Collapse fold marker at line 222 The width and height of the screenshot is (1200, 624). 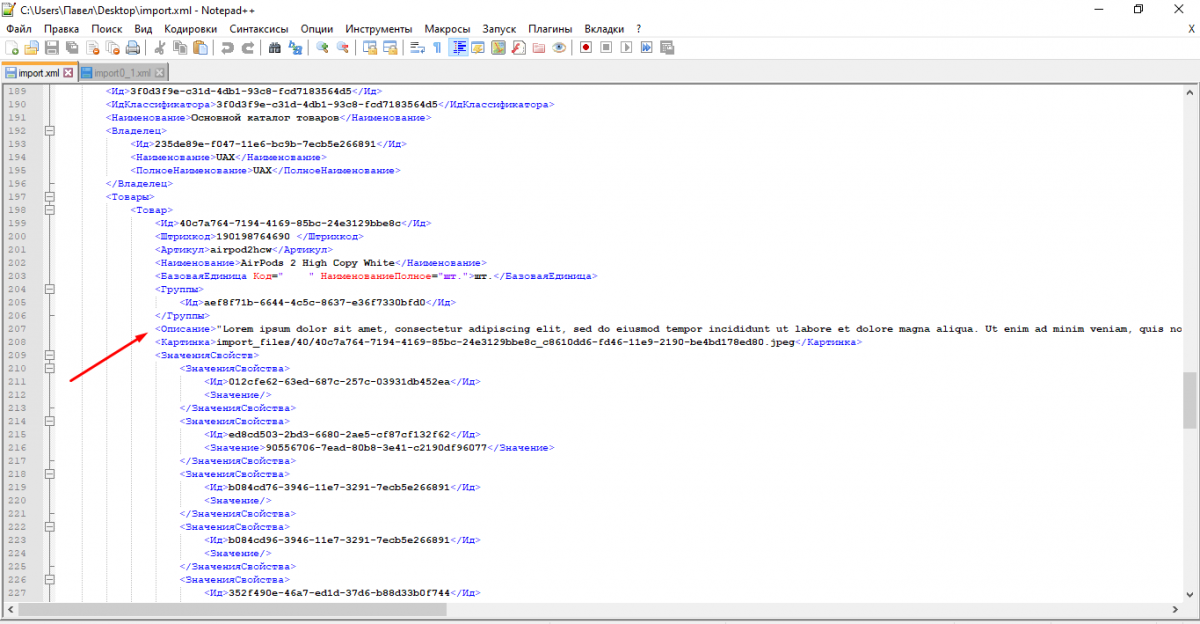pyautogui.click(x=47, y=526)
